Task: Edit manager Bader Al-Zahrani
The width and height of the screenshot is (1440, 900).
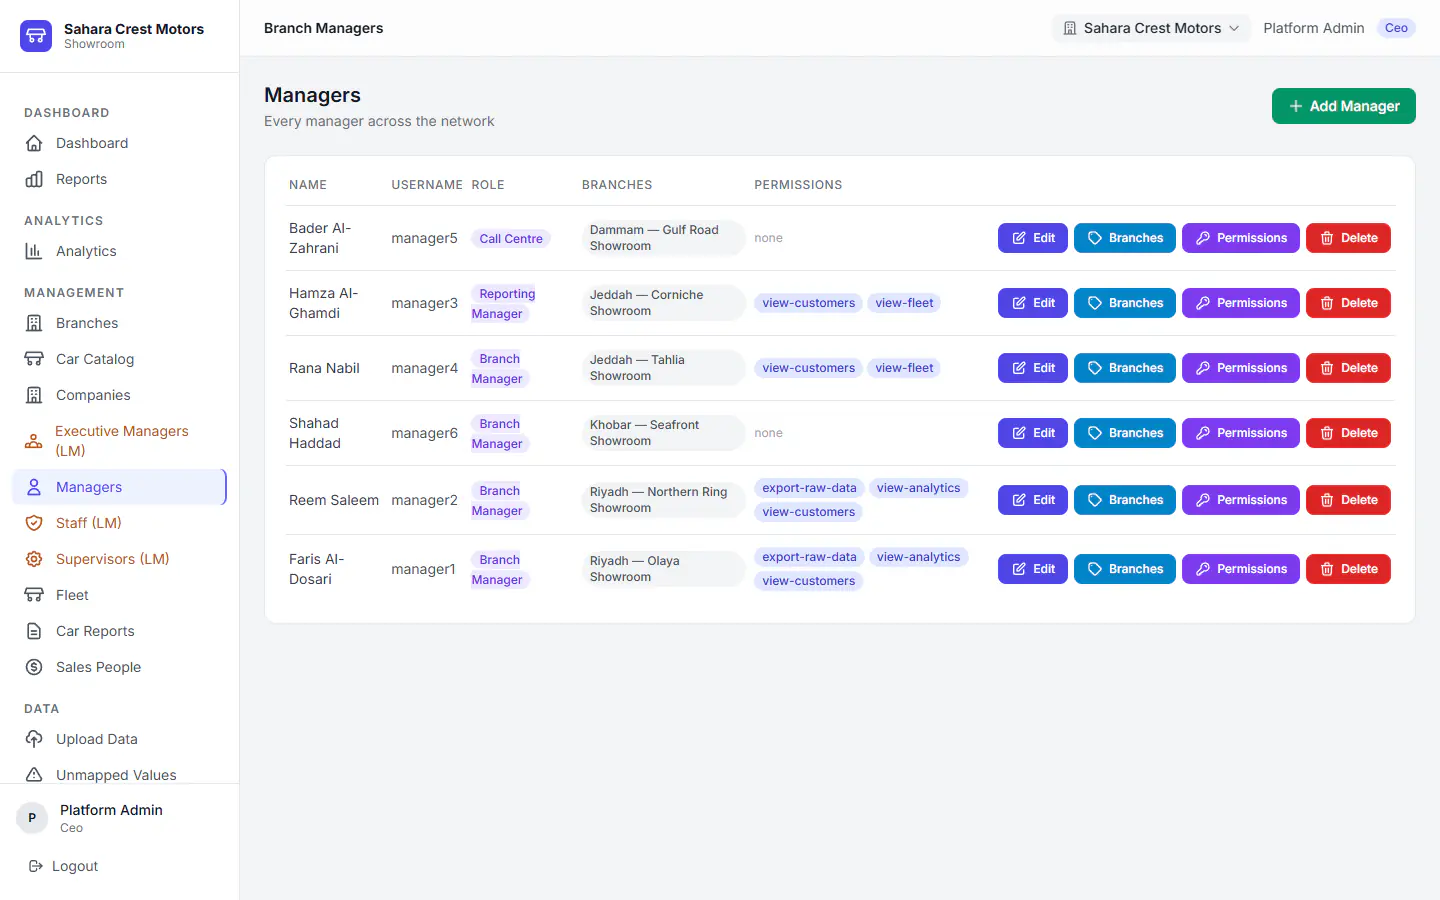Action: click(1033, 238)
